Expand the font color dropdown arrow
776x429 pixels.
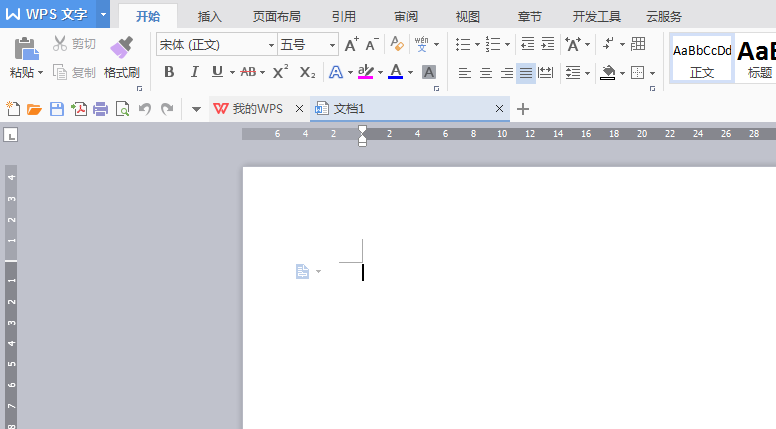[x=410, y=73]
